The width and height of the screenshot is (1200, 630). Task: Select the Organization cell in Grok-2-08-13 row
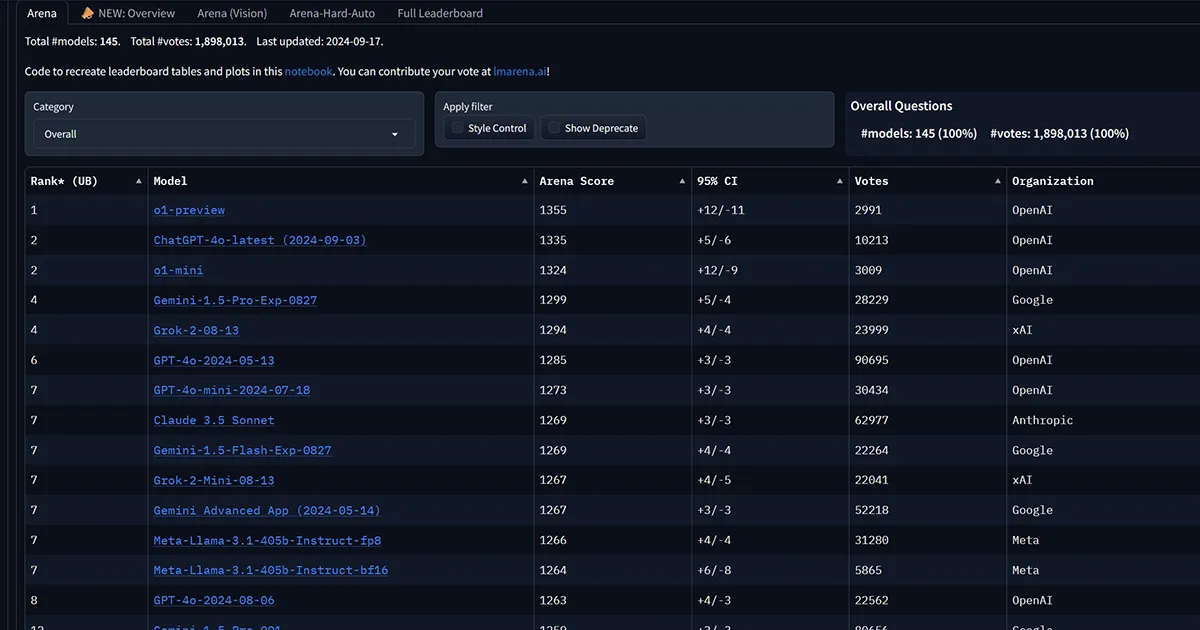tap(1104, 330)
